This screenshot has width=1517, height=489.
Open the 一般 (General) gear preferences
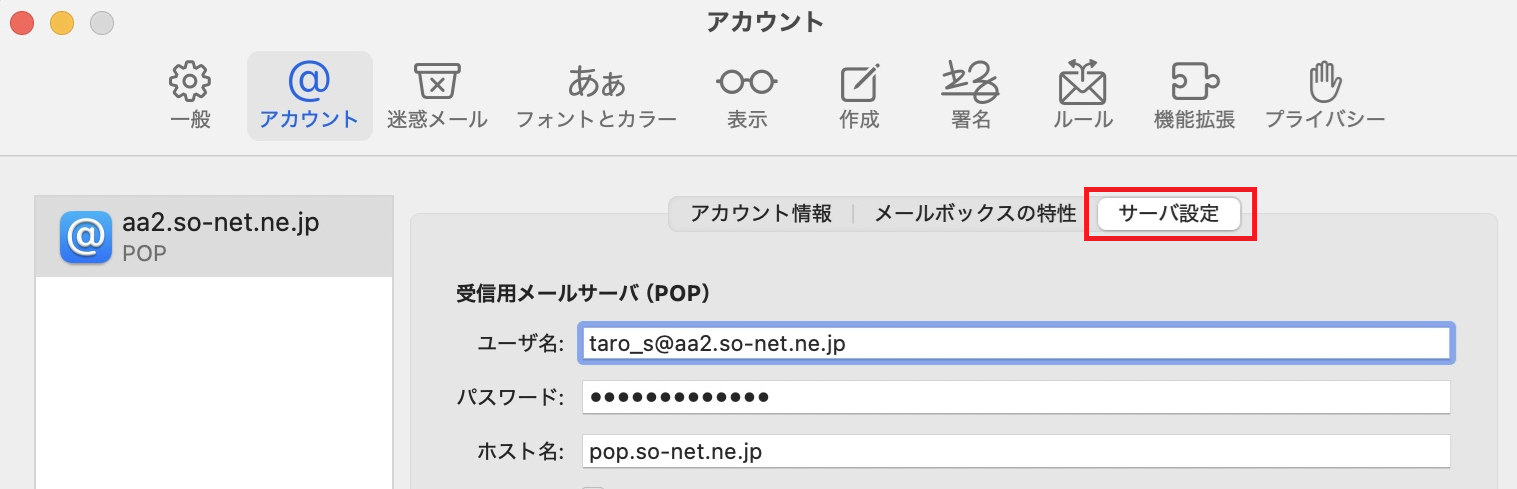pyautogui.click(x=189, y=96)
